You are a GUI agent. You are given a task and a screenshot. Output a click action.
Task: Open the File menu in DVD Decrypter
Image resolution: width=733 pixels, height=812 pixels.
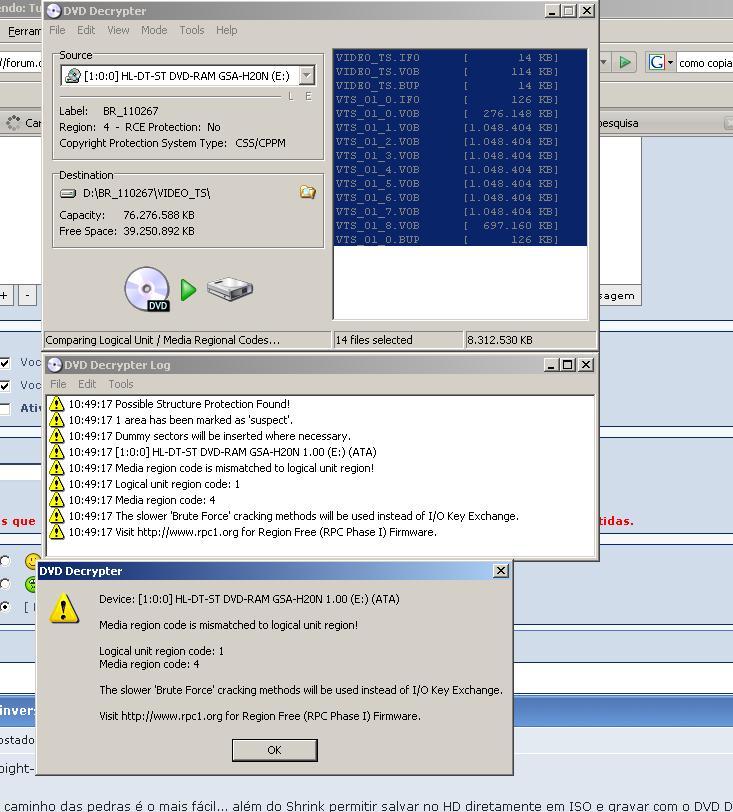pyautogui.click(x=58, y=30)
